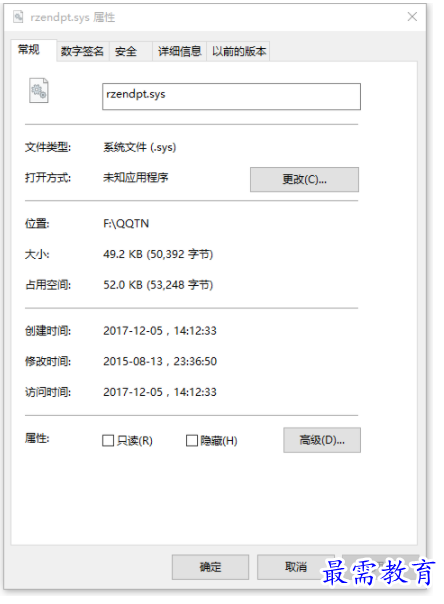Click the created time 2017-12-05 value beside 创建时间
The width and height of the screenshot is (444, 604).
(160, 331)
